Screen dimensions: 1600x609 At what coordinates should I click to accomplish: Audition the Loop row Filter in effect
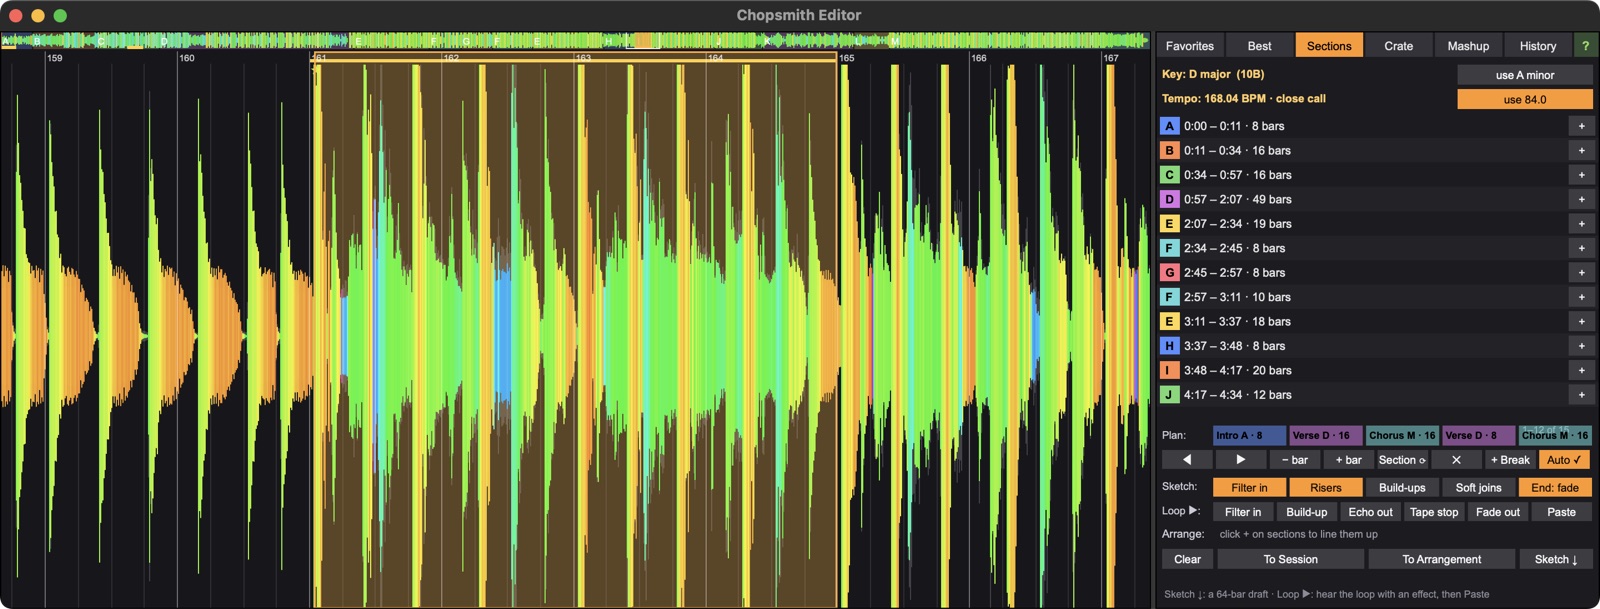1243,512
